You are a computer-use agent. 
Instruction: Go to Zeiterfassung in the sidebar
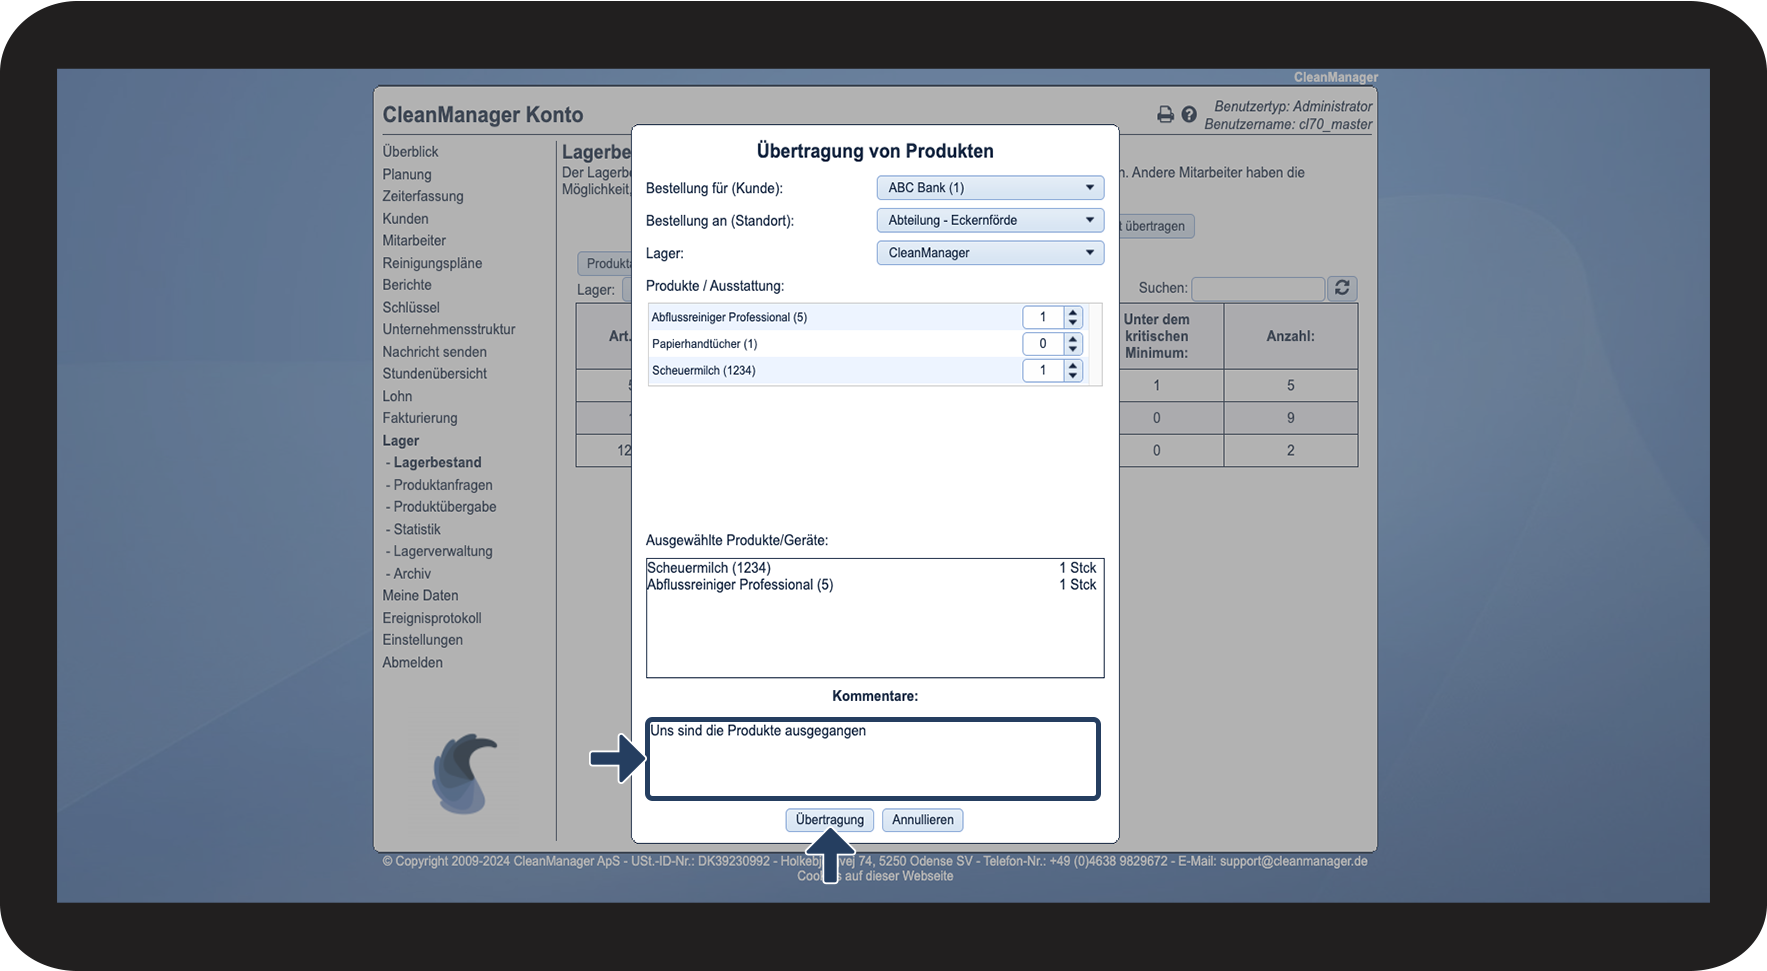[x=423, y=196]
